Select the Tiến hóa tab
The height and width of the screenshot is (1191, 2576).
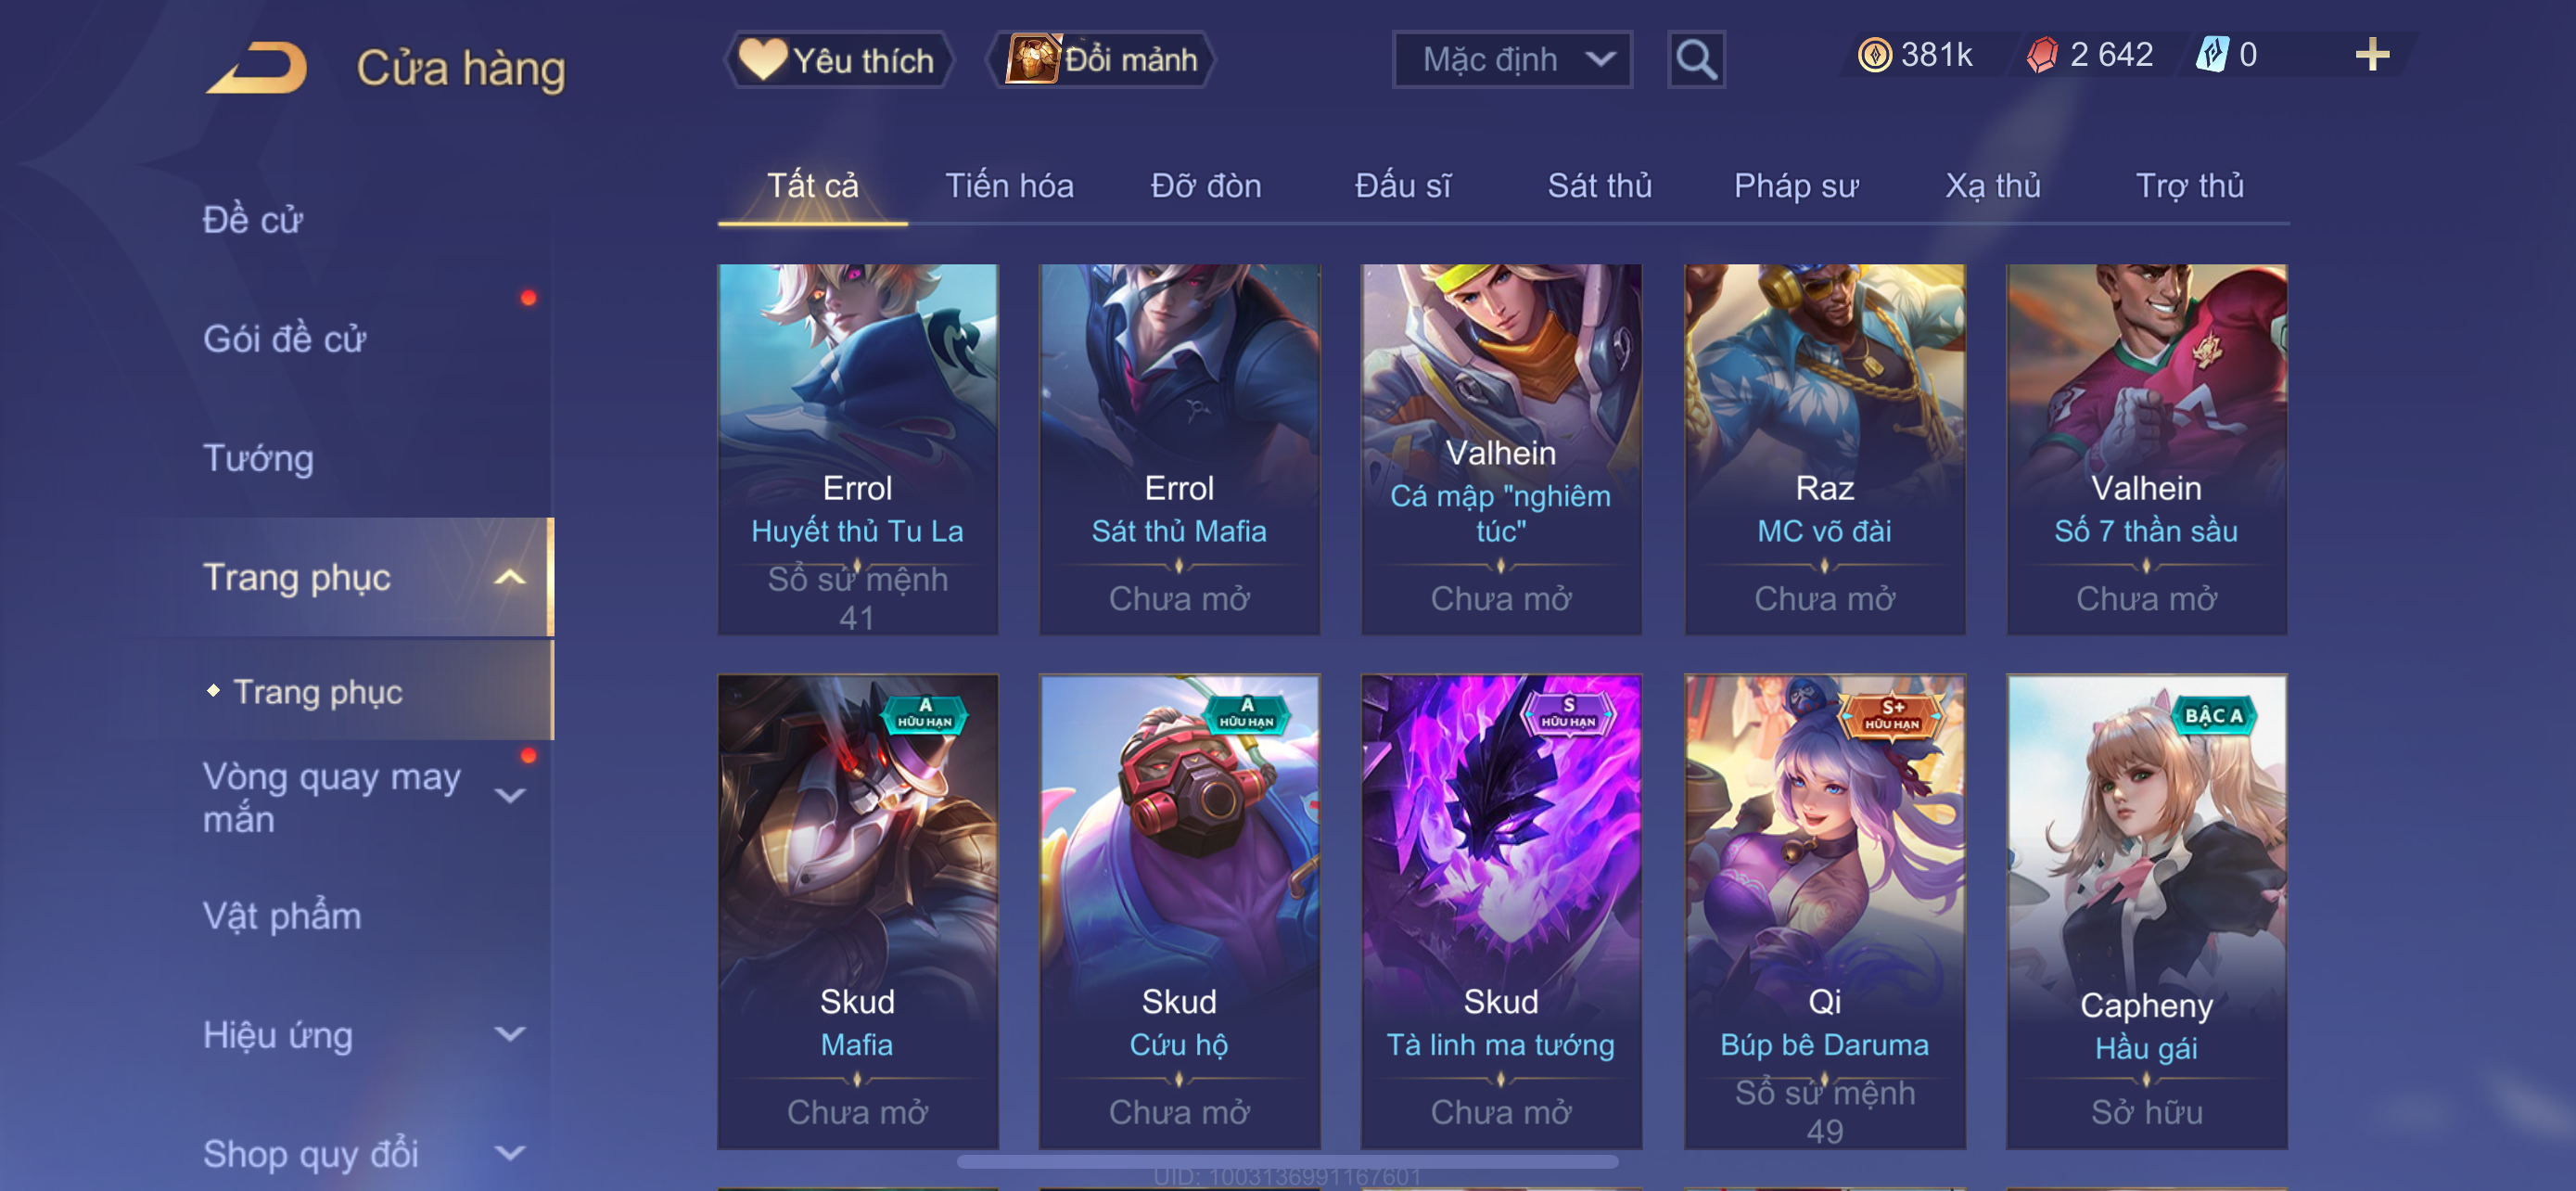(1009, 186)
